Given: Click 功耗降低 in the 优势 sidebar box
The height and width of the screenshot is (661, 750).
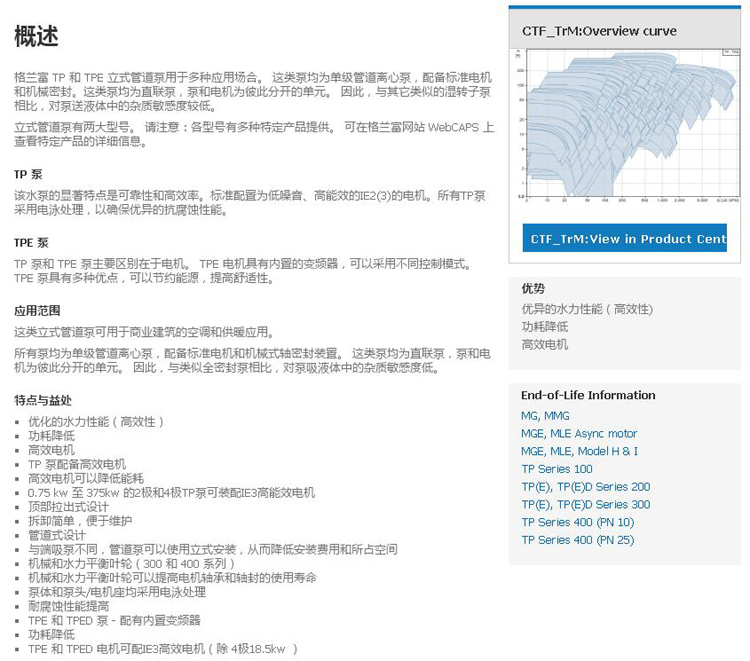Looking at the screenshot, I should [x=545, y=327].
